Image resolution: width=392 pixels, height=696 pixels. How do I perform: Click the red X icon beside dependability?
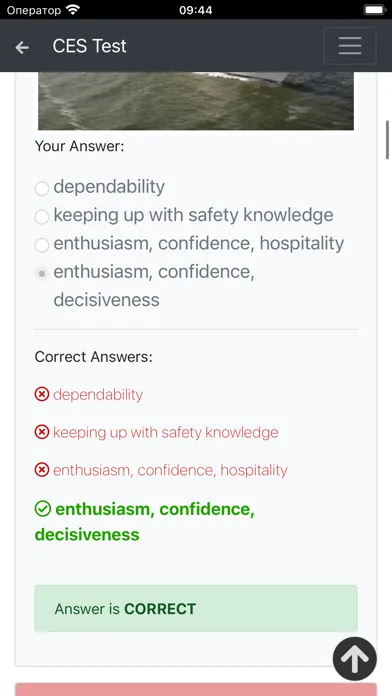point(42,394)
